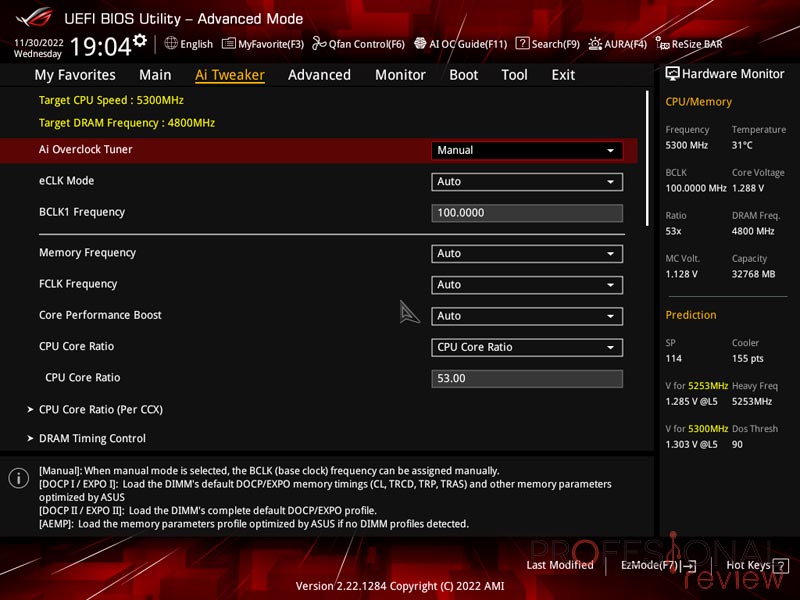Open CPU Core Ratio mode dropdown
Screen dimensions: 800x600
[527, 347]
